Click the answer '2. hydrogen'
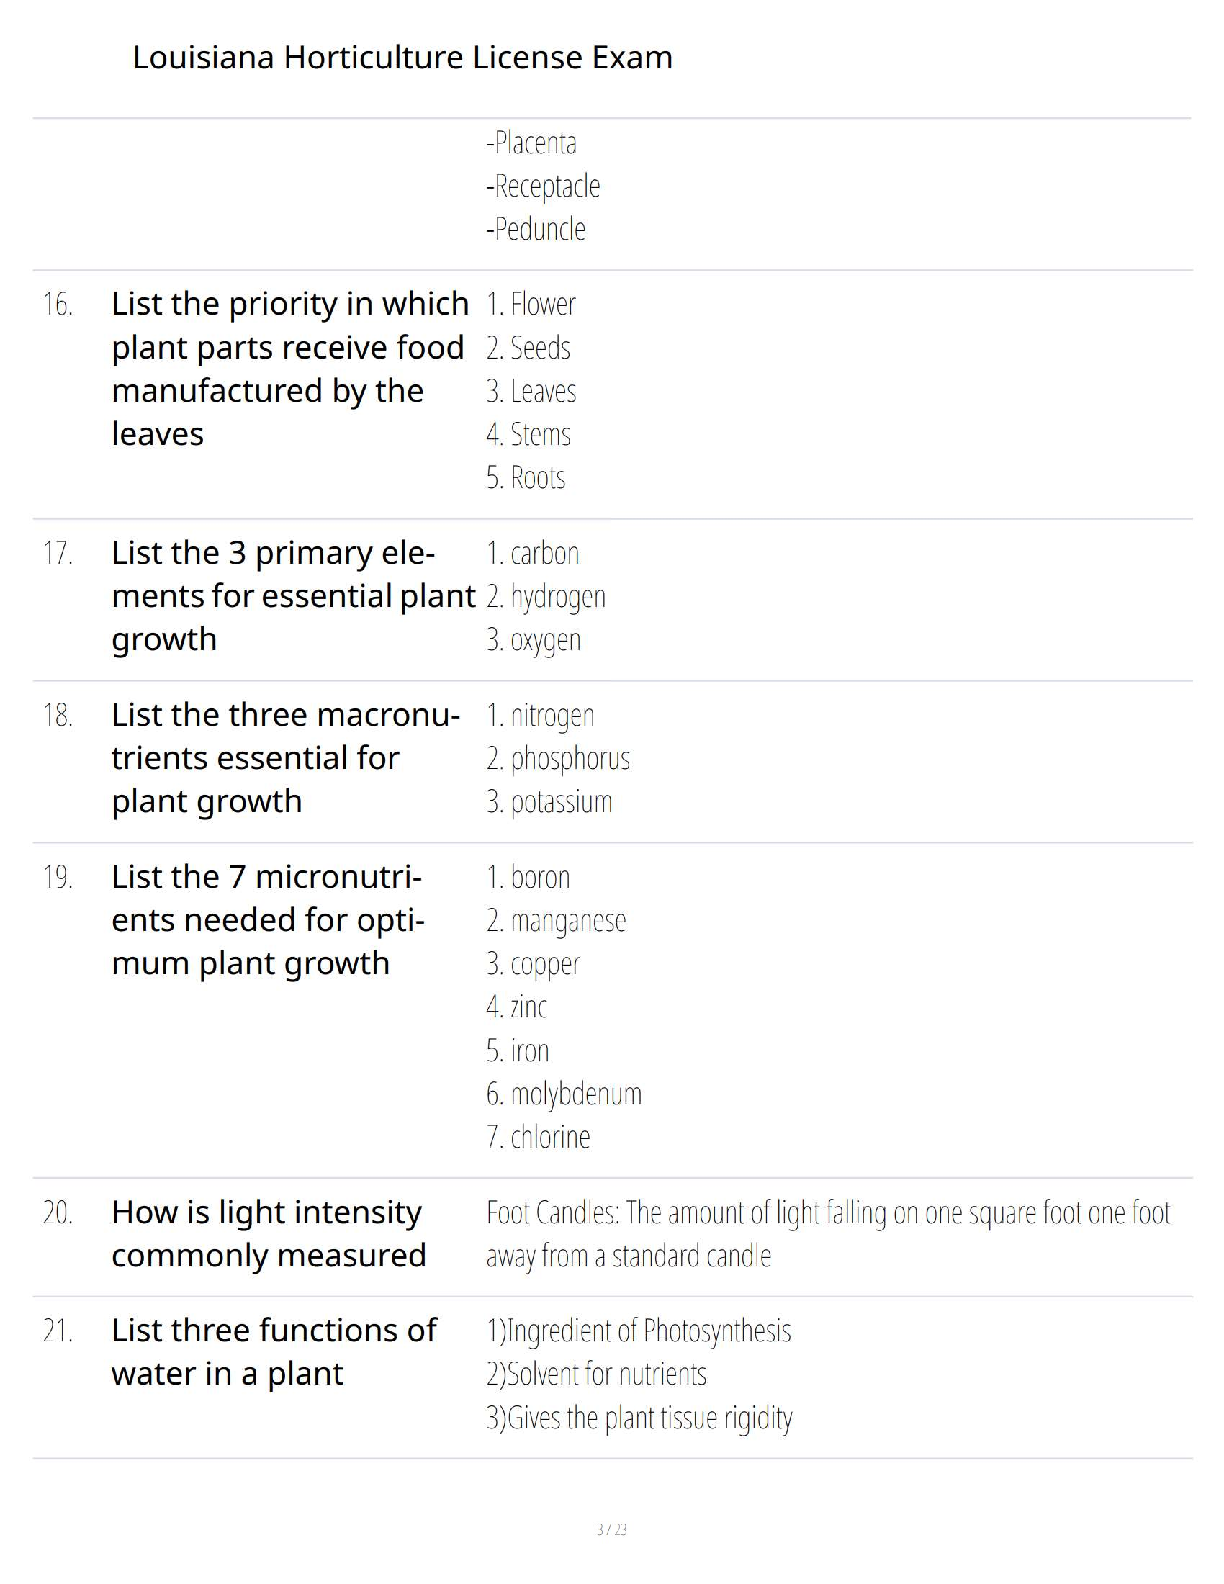This screenshot has height=1584, width=1224. [x=546, y=597]
